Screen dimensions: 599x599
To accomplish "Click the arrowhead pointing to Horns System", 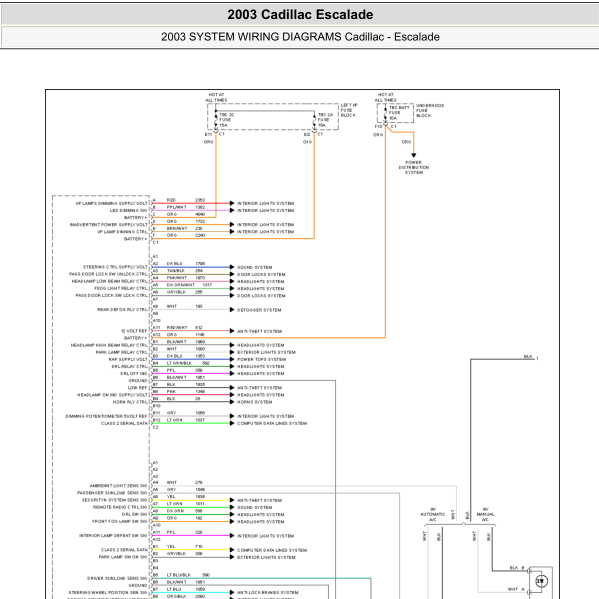I will point(232,402).
